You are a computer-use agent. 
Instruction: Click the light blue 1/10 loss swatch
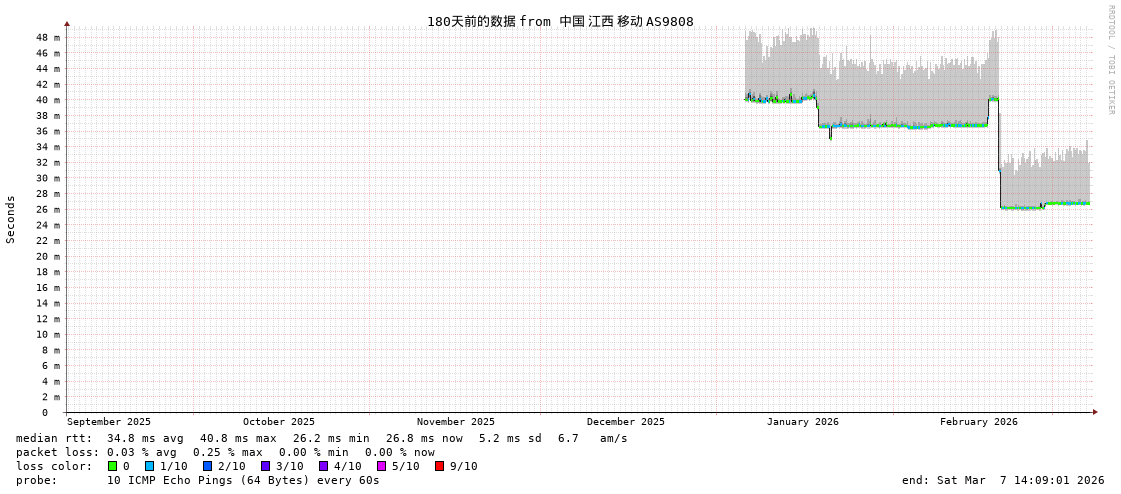pyautogui.click(x=149, y=466)
